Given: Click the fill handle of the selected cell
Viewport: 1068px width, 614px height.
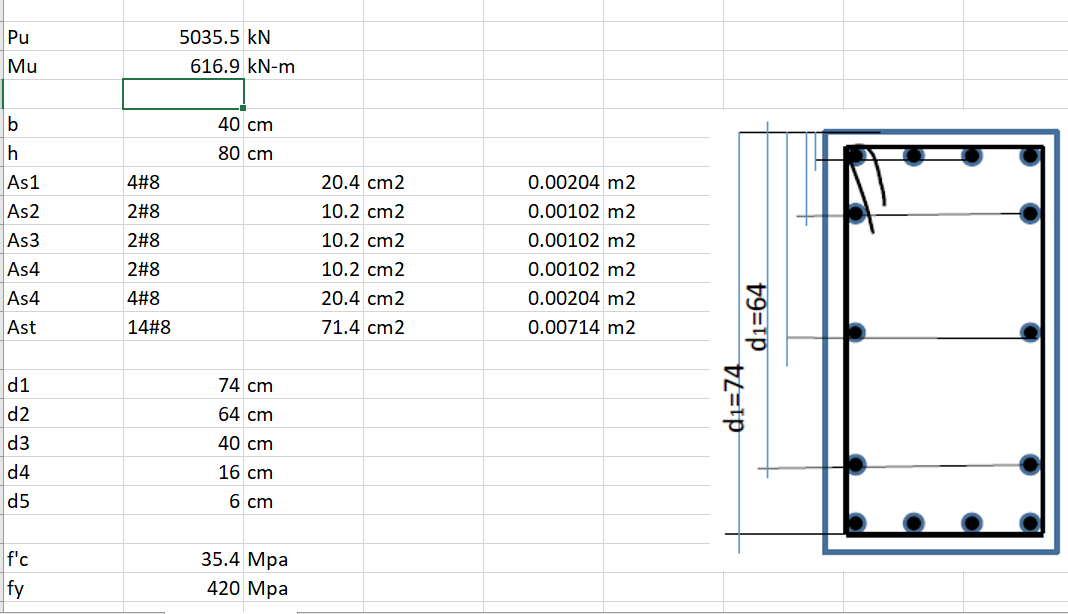Looking at the screenshot, I should [x=243, y=108].
